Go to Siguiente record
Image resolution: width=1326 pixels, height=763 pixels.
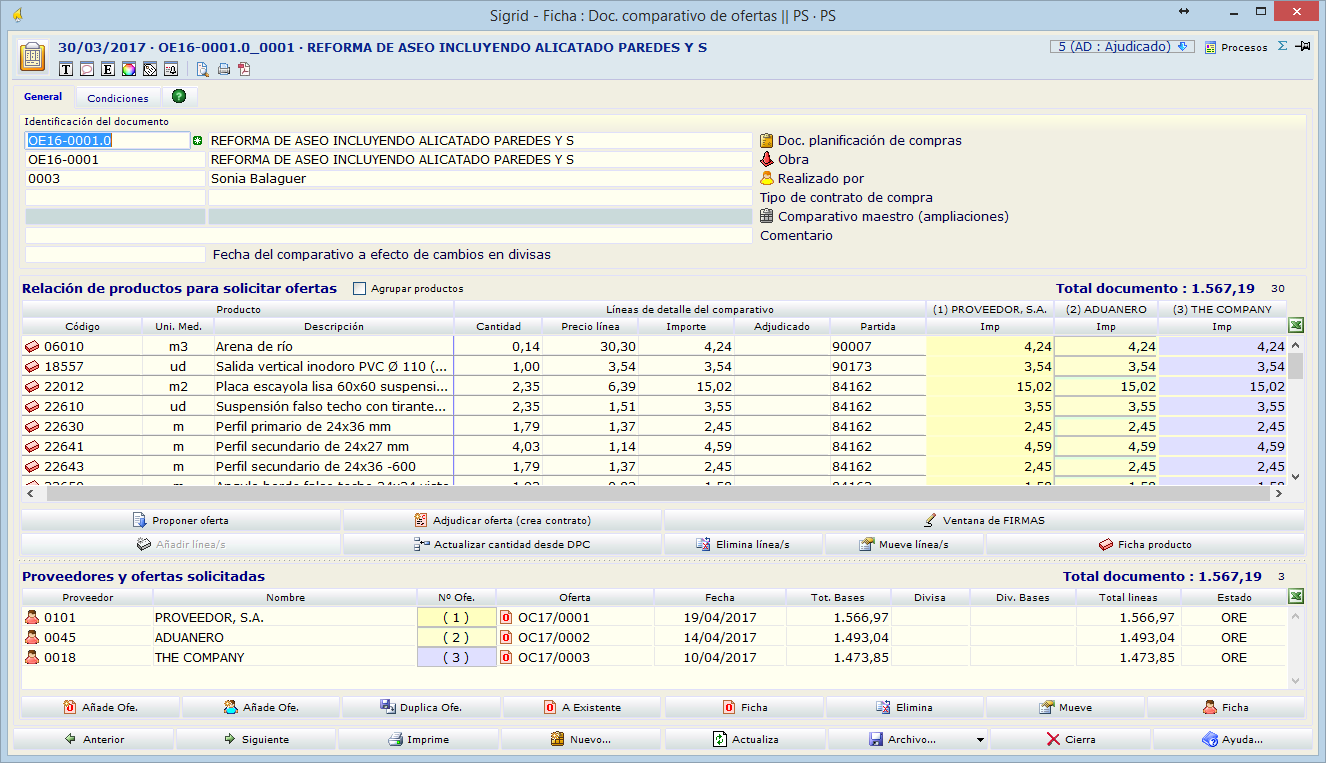tap(257, 740)
